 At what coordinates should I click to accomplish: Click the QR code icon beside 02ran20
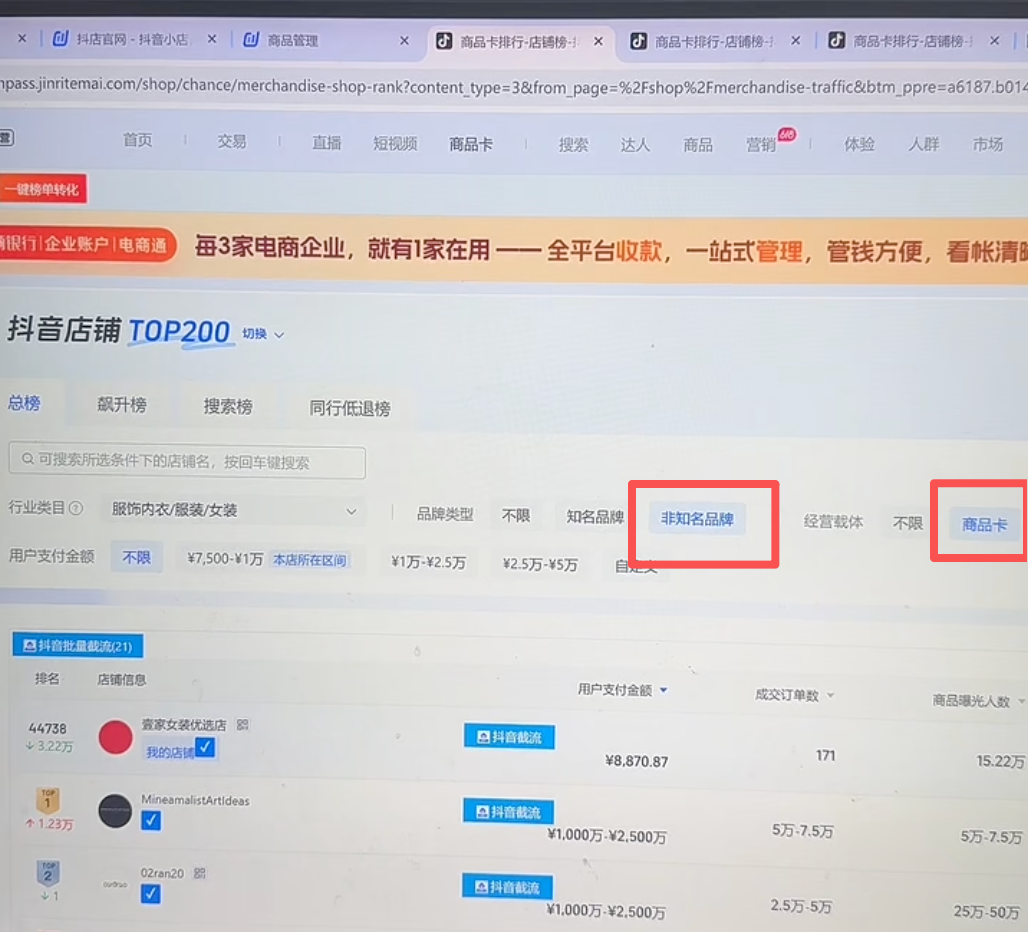click(200, 873)
